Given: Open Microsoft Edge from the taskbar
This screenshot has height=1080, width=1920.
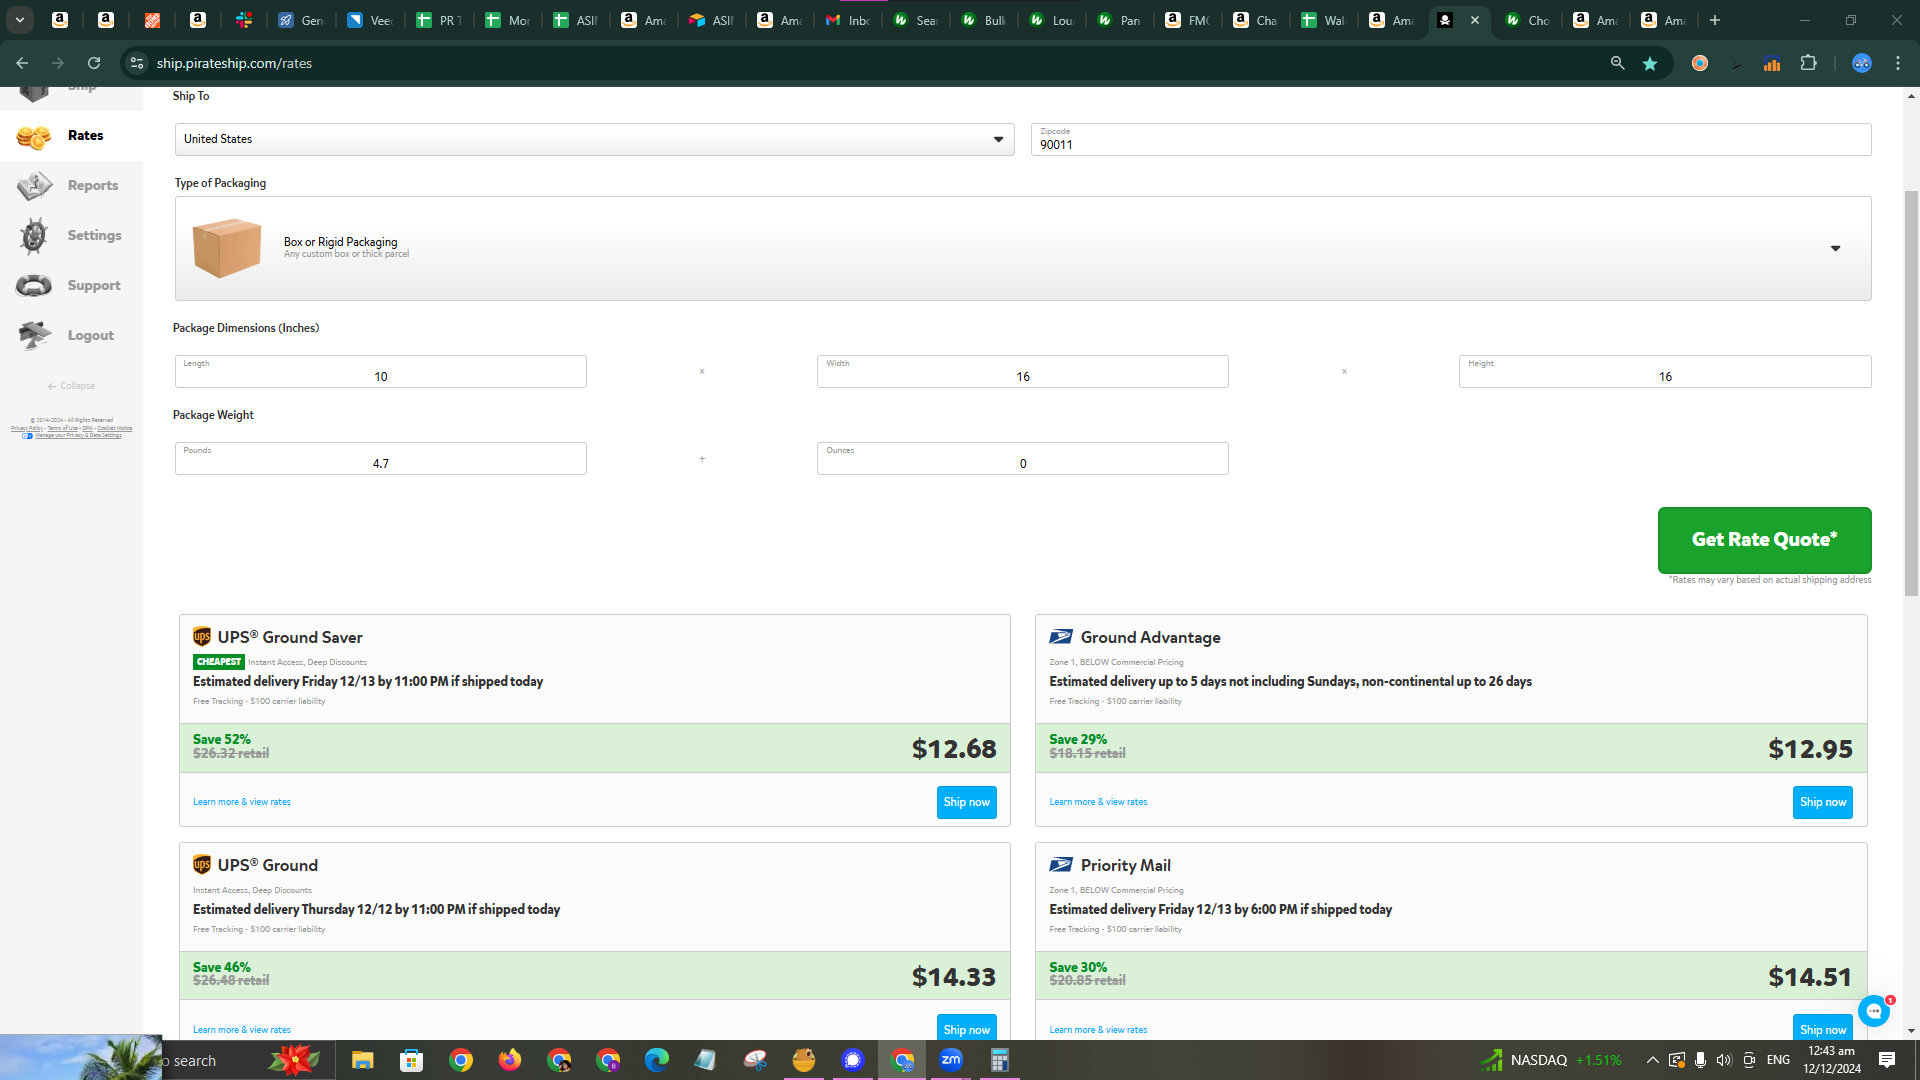Looking at the screenshot, I should click(657, 1060).
